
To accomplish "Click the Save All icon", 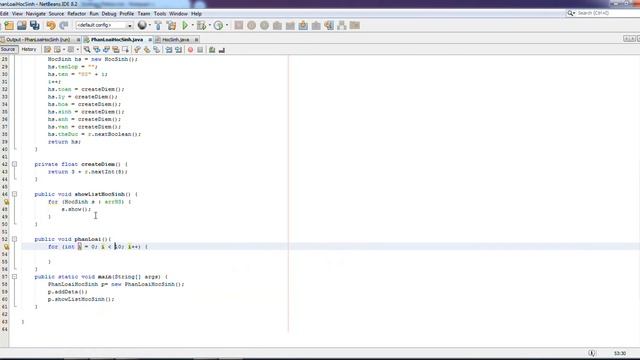I will pos(35,25).
